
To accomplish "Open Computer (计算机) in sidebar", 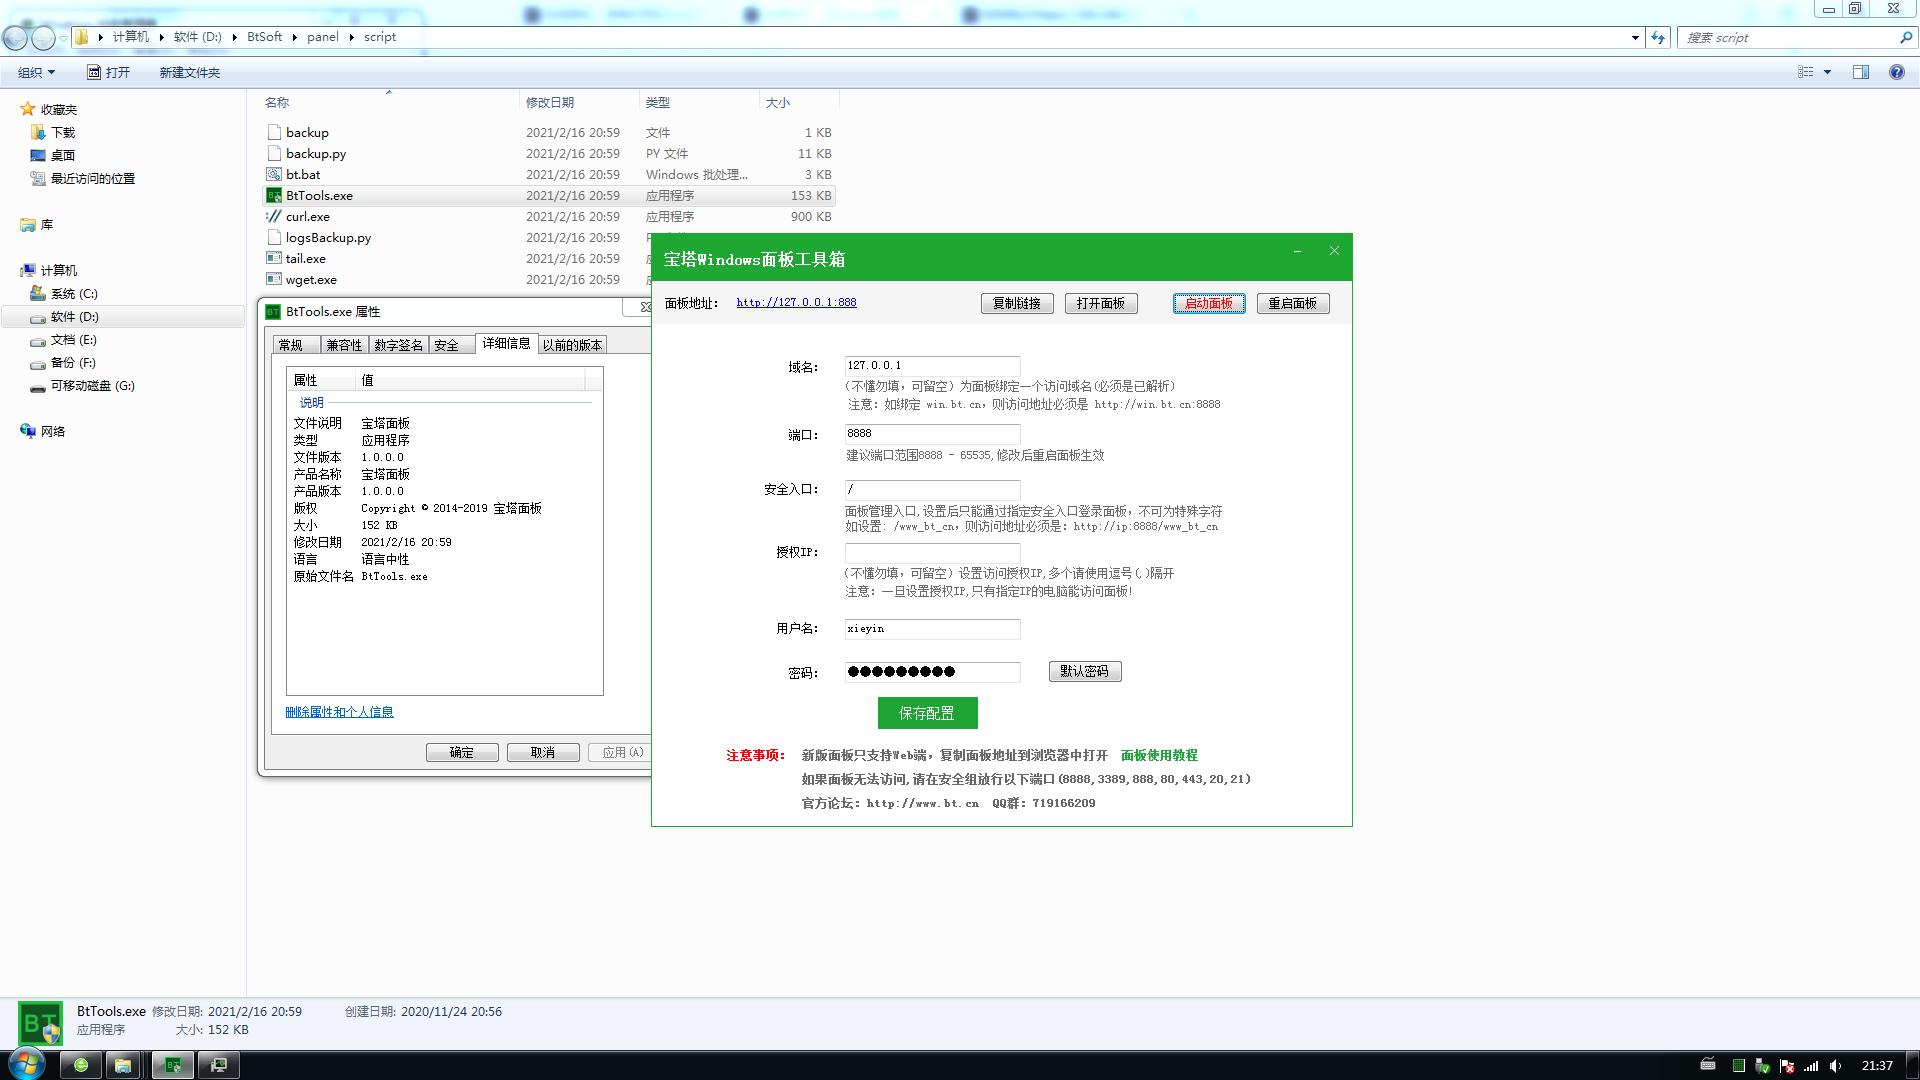I will pos(58,271).
